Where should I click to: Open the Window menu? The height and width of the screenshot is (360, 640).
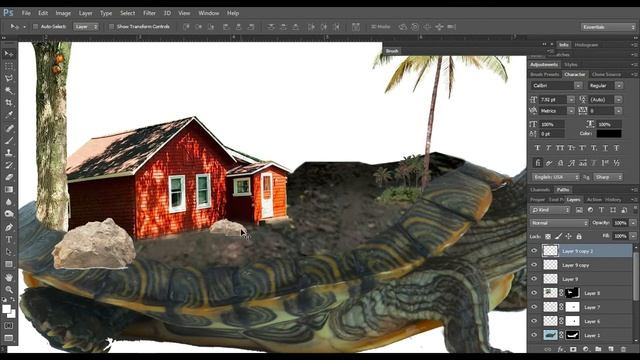coord(209,13)
